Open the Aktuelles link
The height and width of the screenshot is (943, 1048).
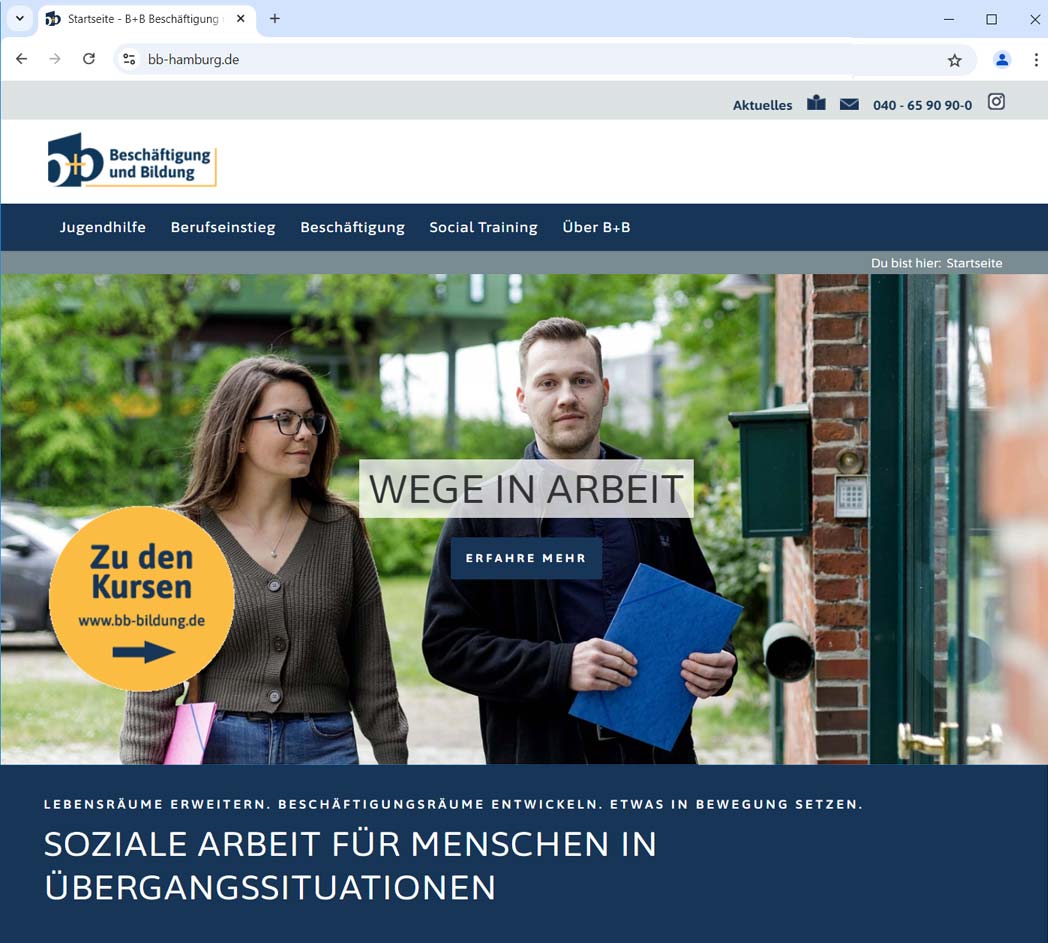(x=762, y=105)
